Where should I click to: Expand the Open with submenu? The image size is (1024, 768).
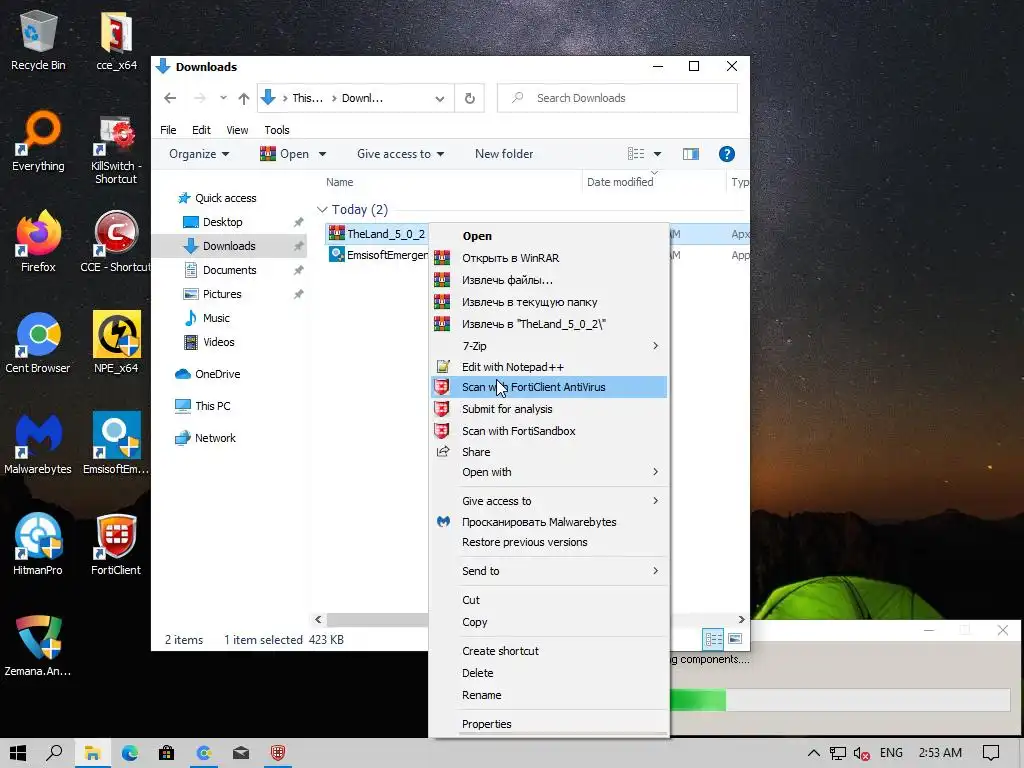[550, 472]
